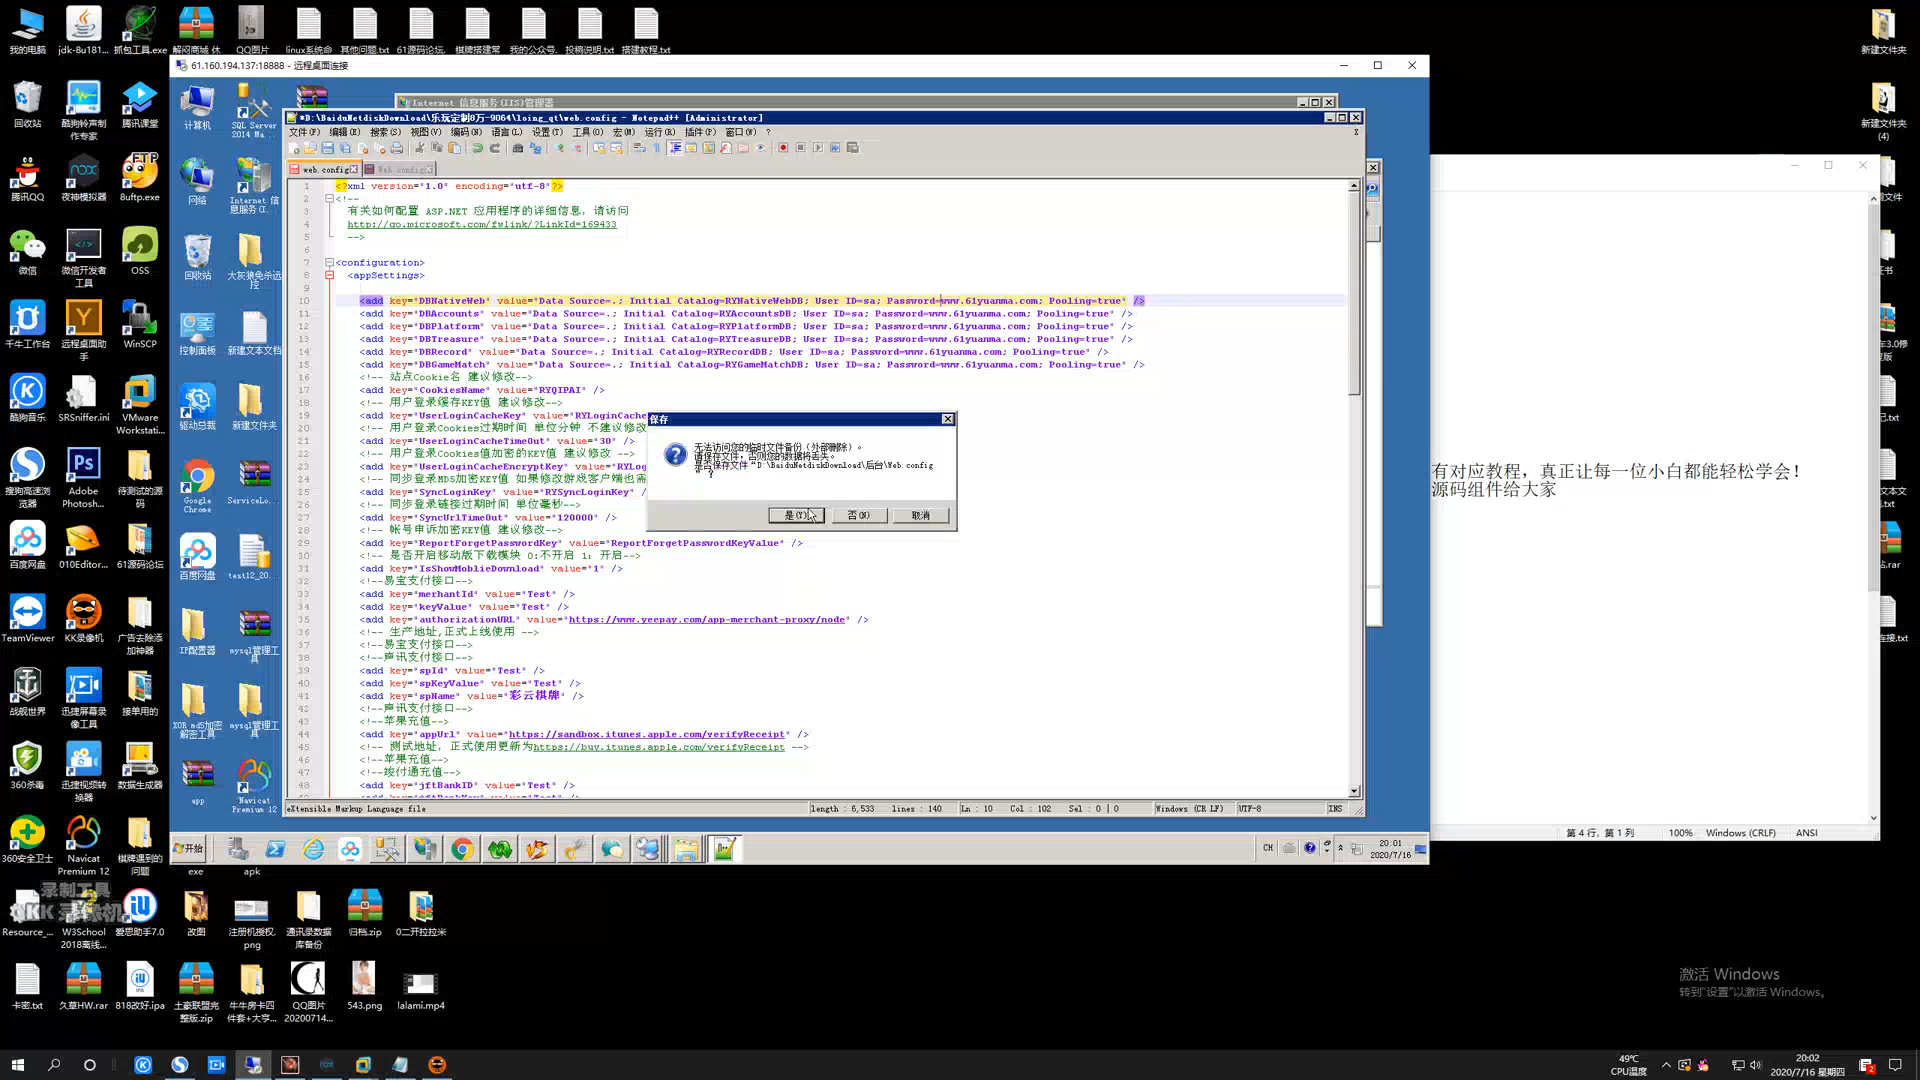This screenshot has width=1920, height=1080.
Task: Collapse the appSettings fold marker
Action: tap(329, 275)
